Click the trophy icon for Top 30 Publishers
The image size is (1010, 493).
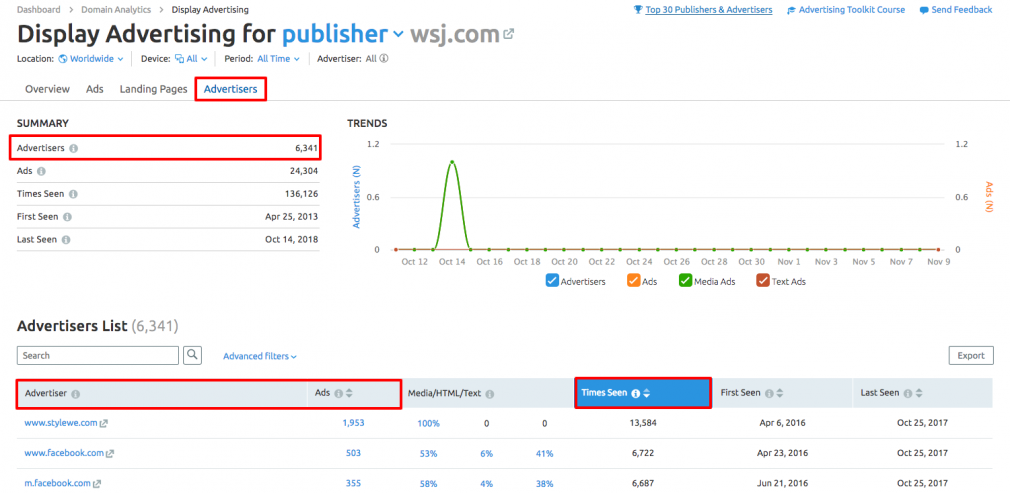point(638,10)
